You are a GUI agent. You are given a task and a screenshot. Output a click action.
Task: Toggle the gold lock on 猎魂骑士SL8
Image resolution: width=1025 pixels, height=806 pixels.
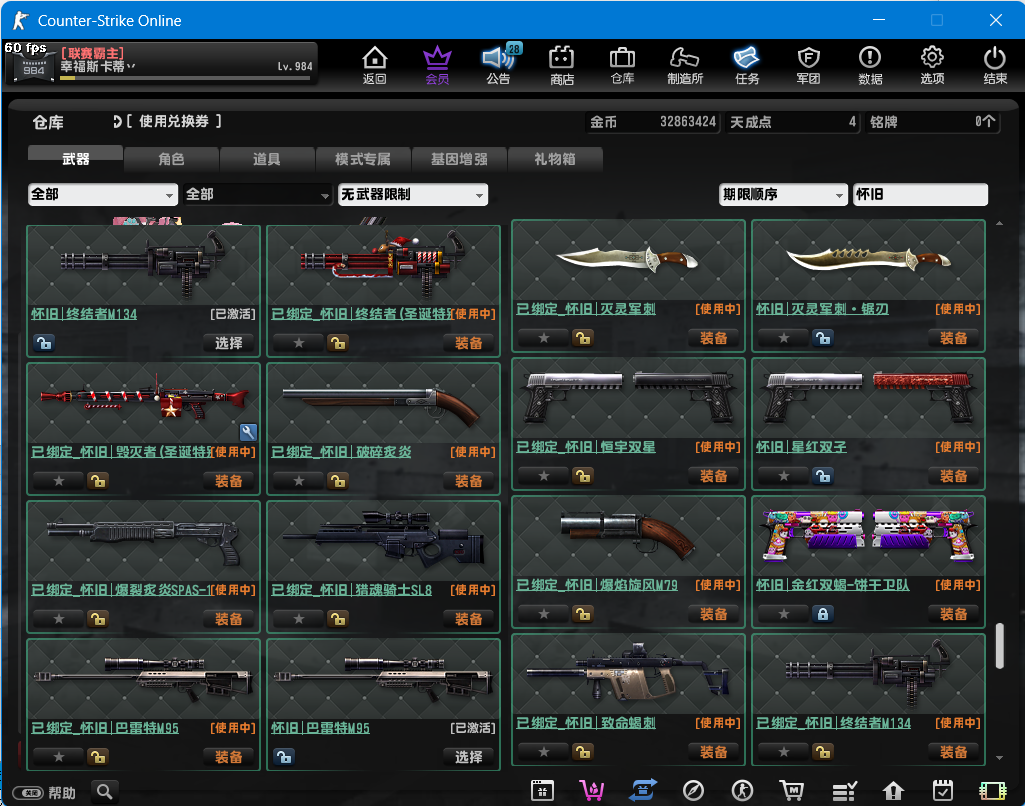339,618
